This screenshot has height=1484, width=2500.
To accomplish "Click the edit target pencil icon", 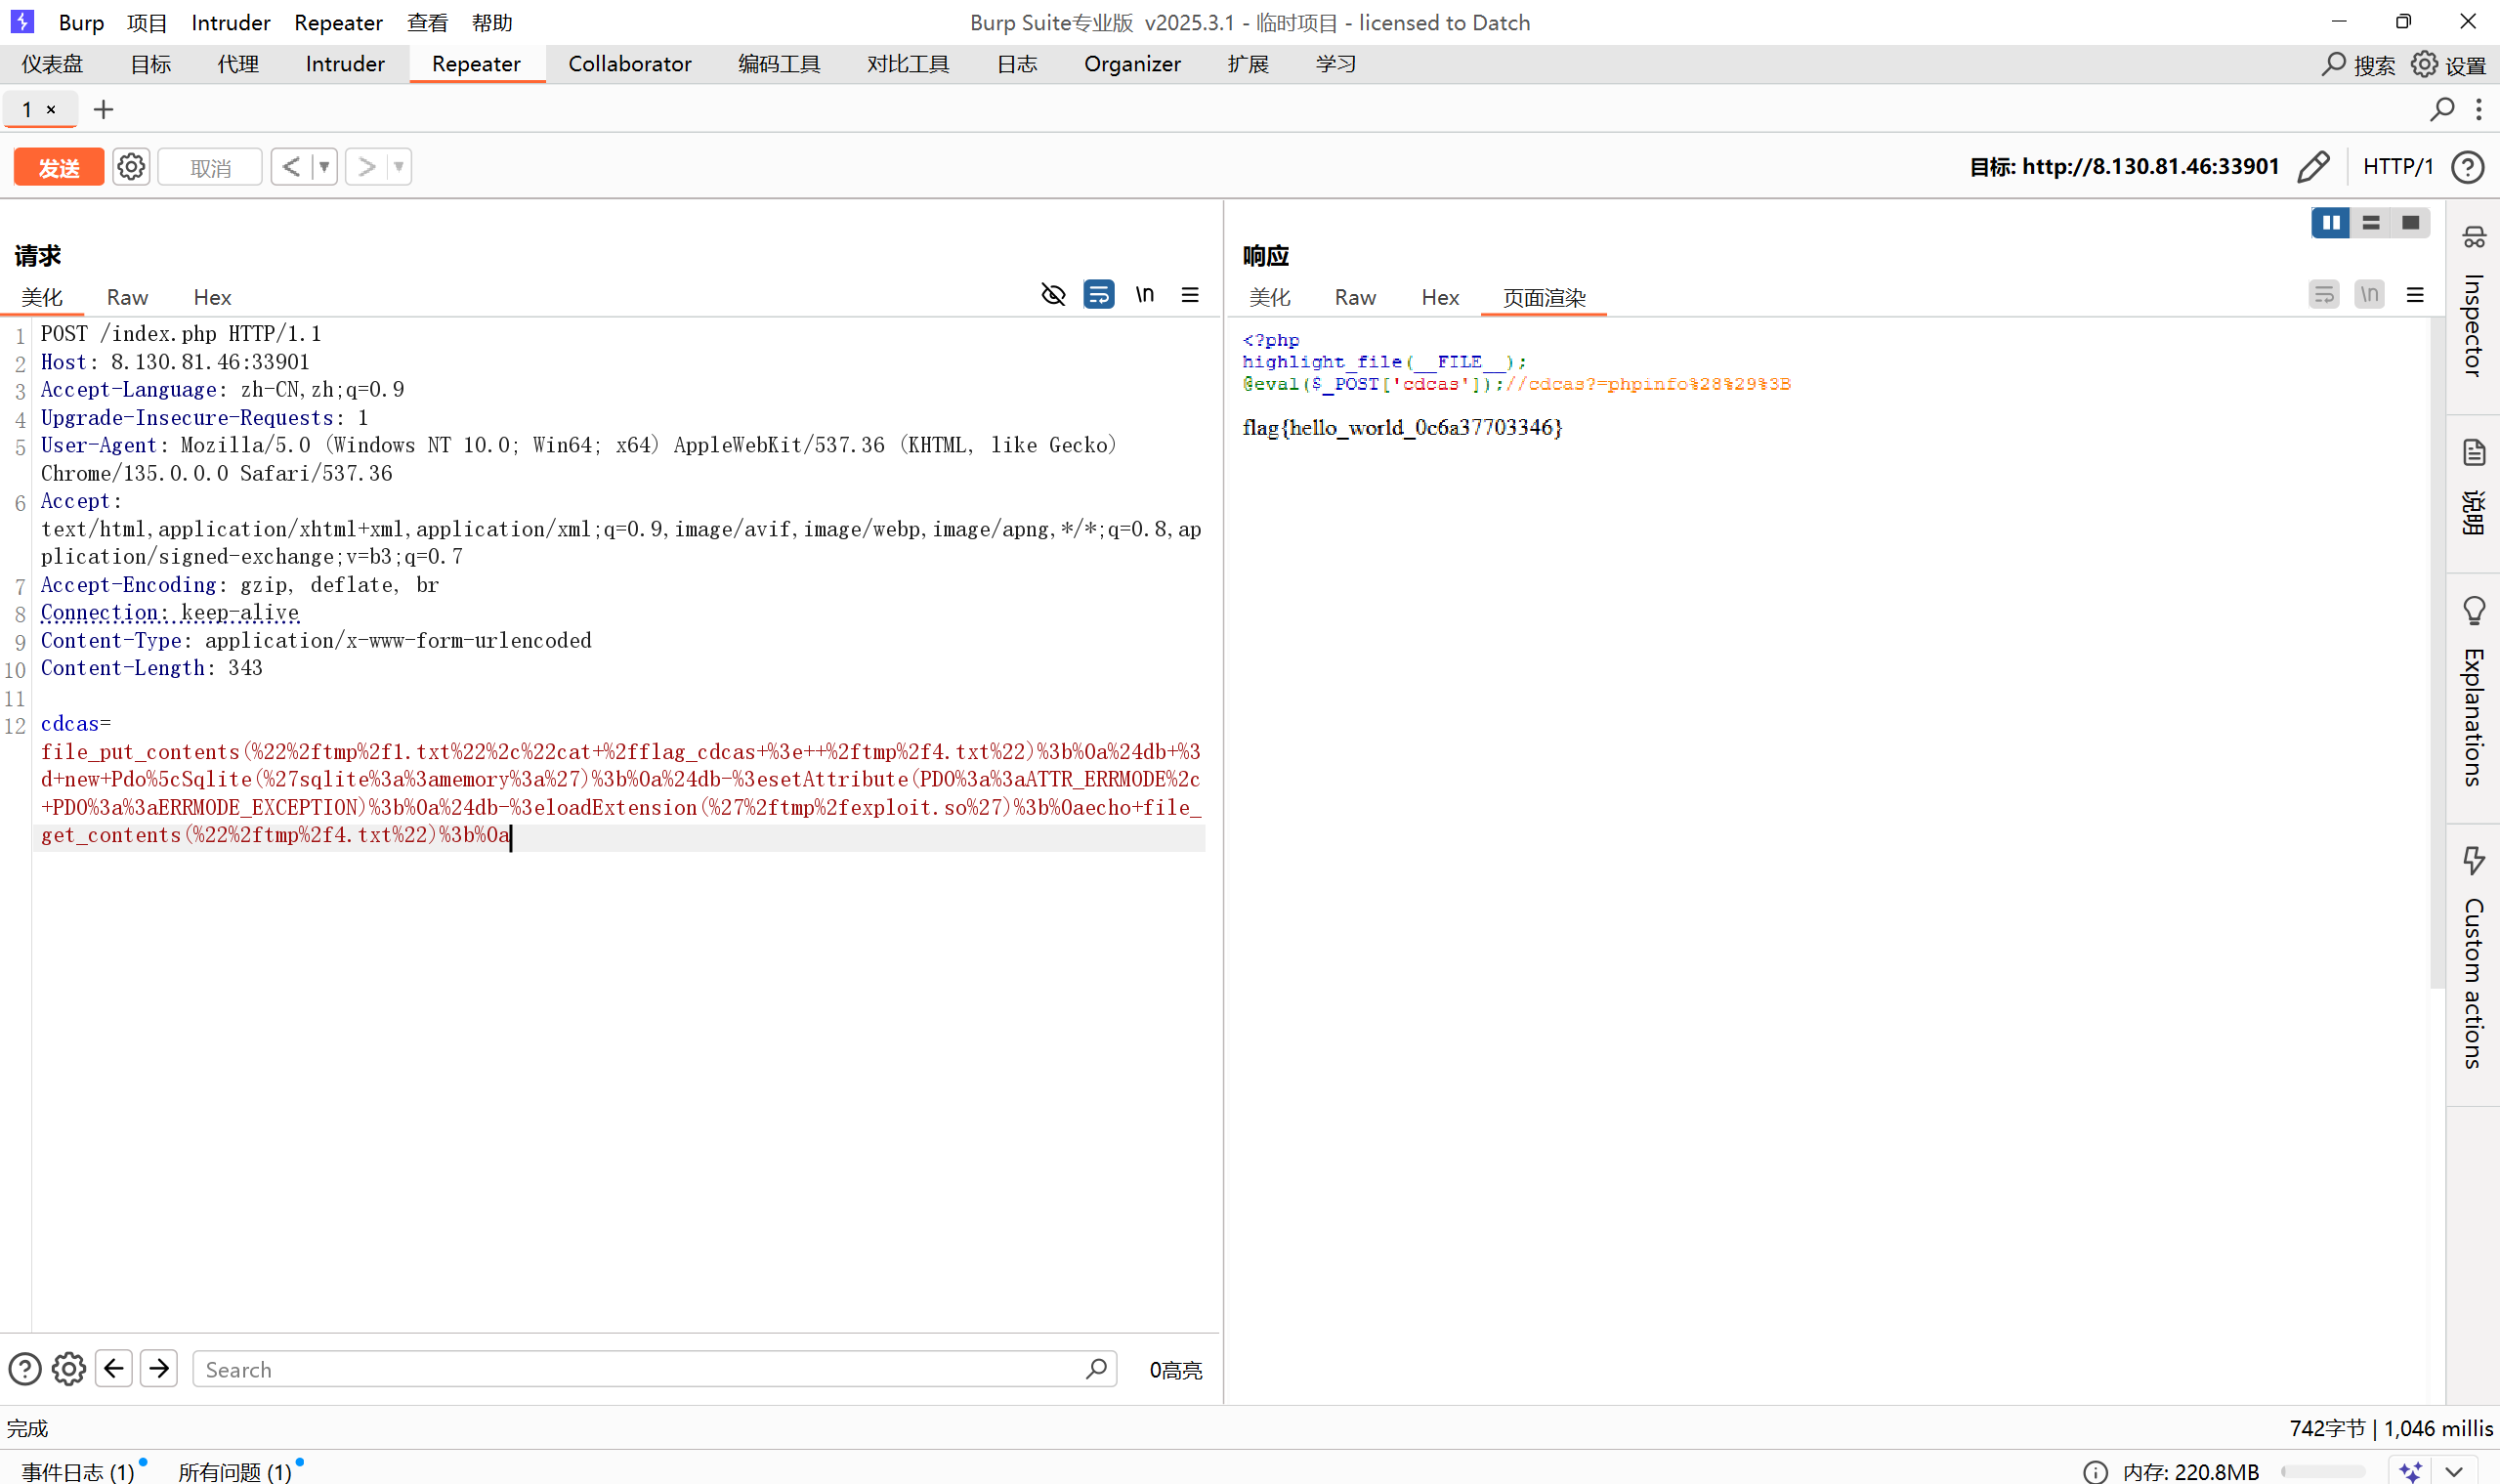I will tap(2312, 167).
